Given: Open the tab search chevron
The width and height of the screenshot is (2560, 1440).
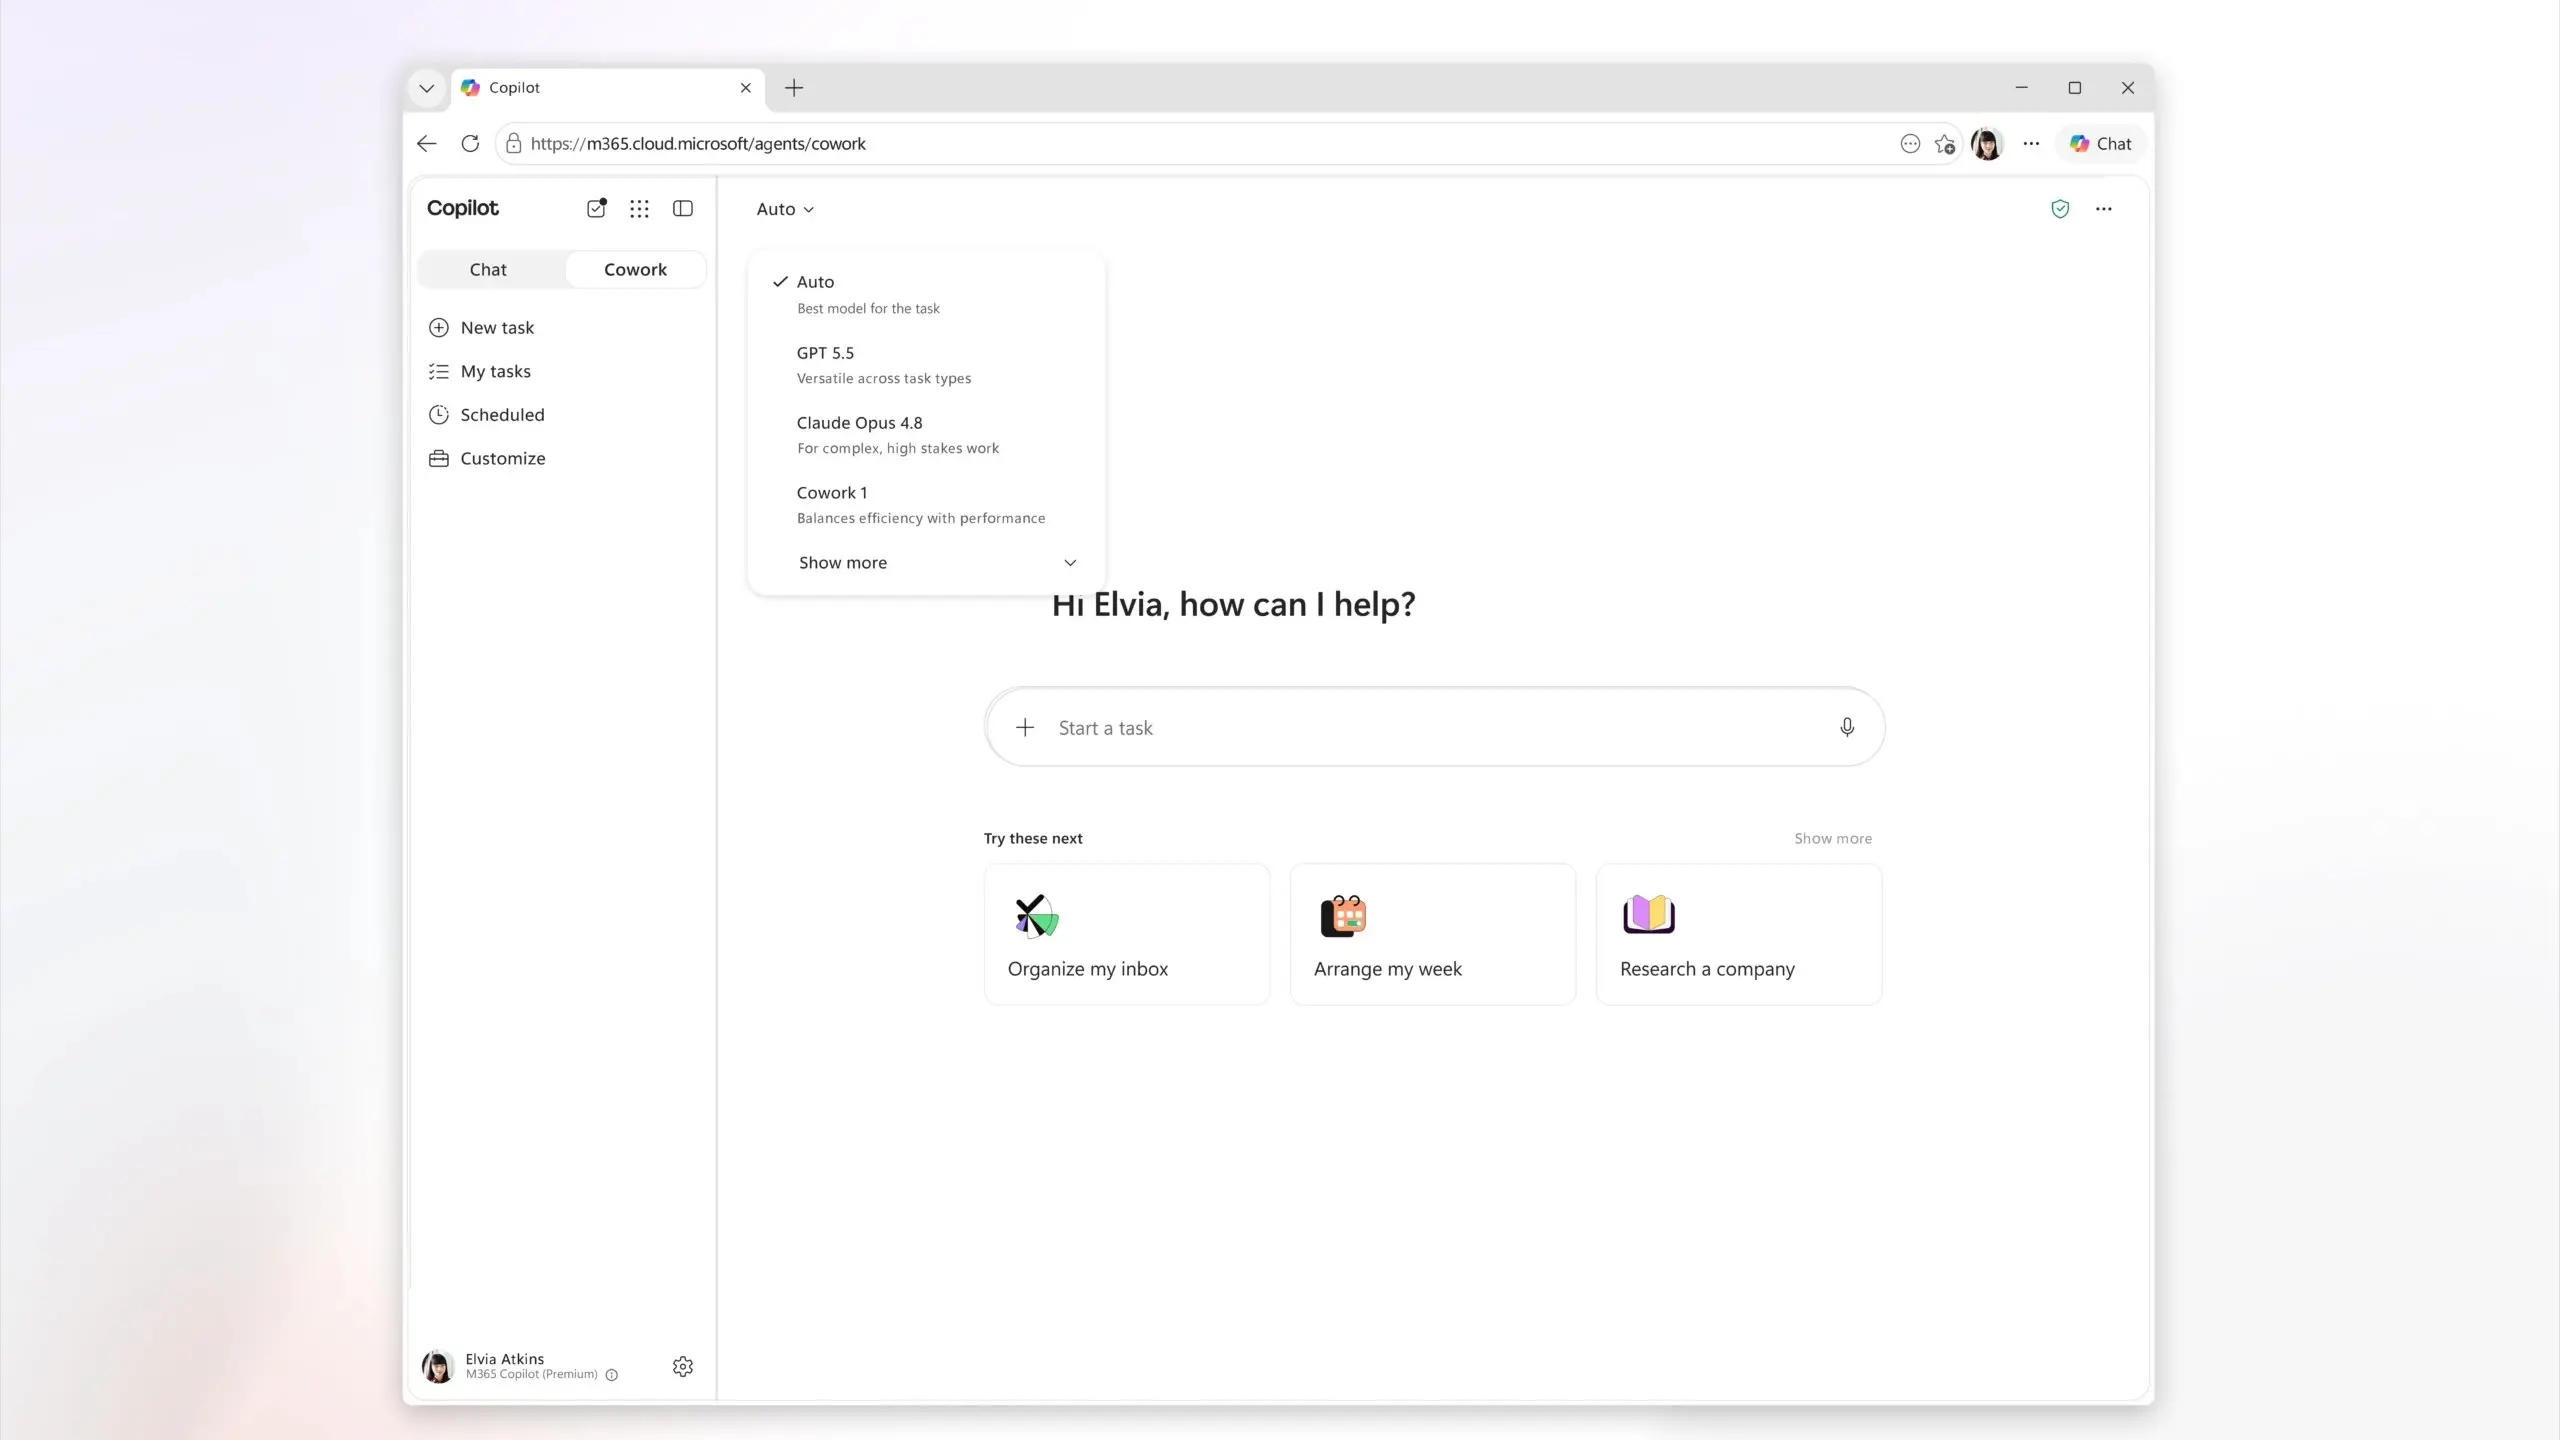Looking at the screenshot, I should (427, 88).
